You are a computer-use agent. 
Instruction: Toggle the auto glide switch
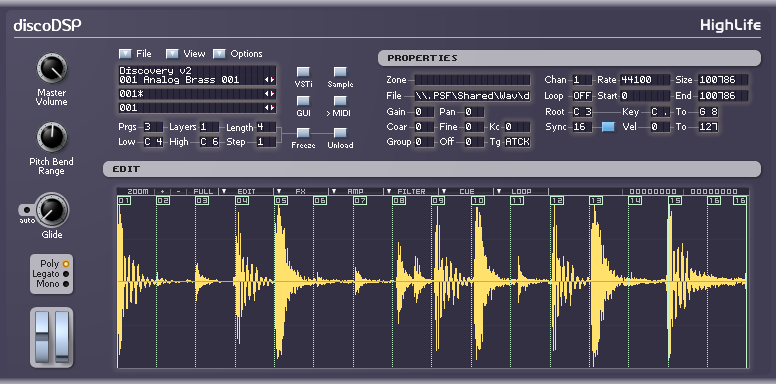27,209
